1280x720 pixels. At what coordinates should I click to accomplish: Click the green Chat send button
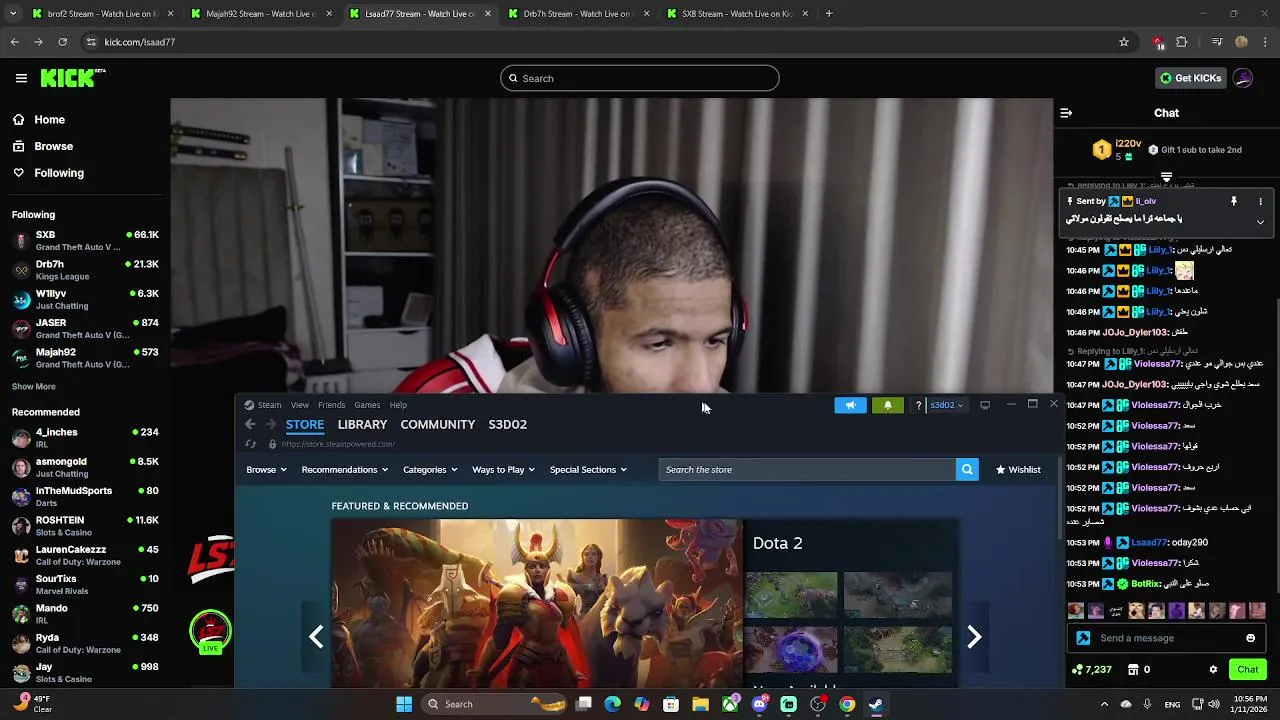point(1247,669)
